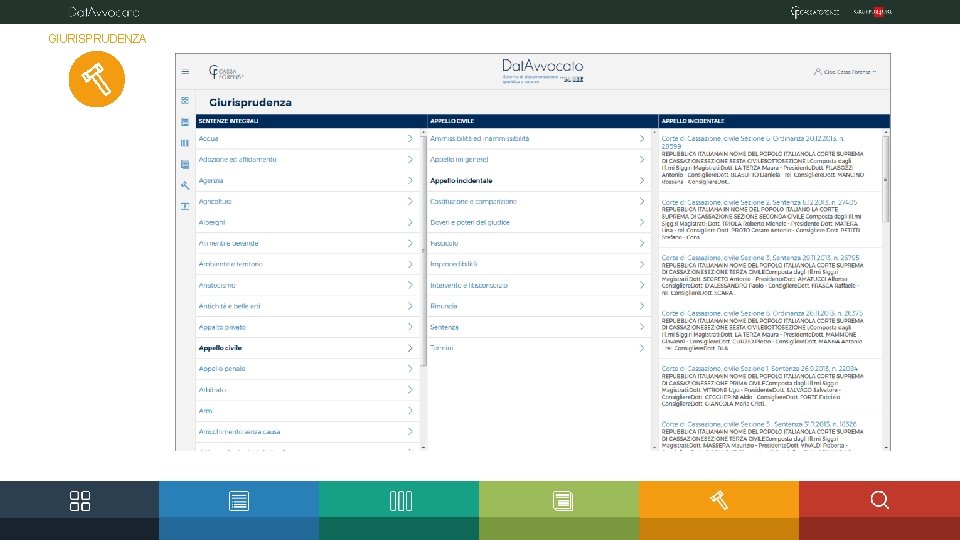
Task: Click the DatAvvocato logo in the app header
Action: 542,70
